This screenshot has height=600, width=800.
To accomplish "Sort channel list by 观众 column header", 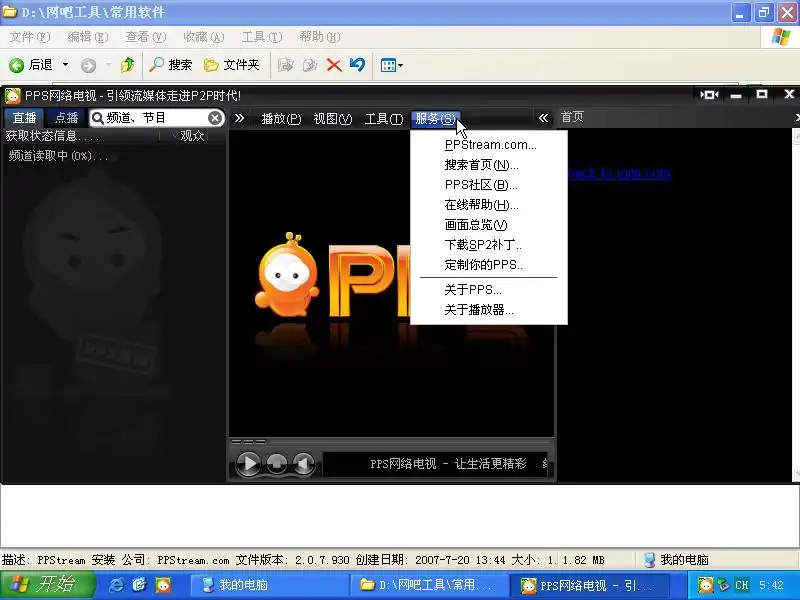I will click(192, 136).
